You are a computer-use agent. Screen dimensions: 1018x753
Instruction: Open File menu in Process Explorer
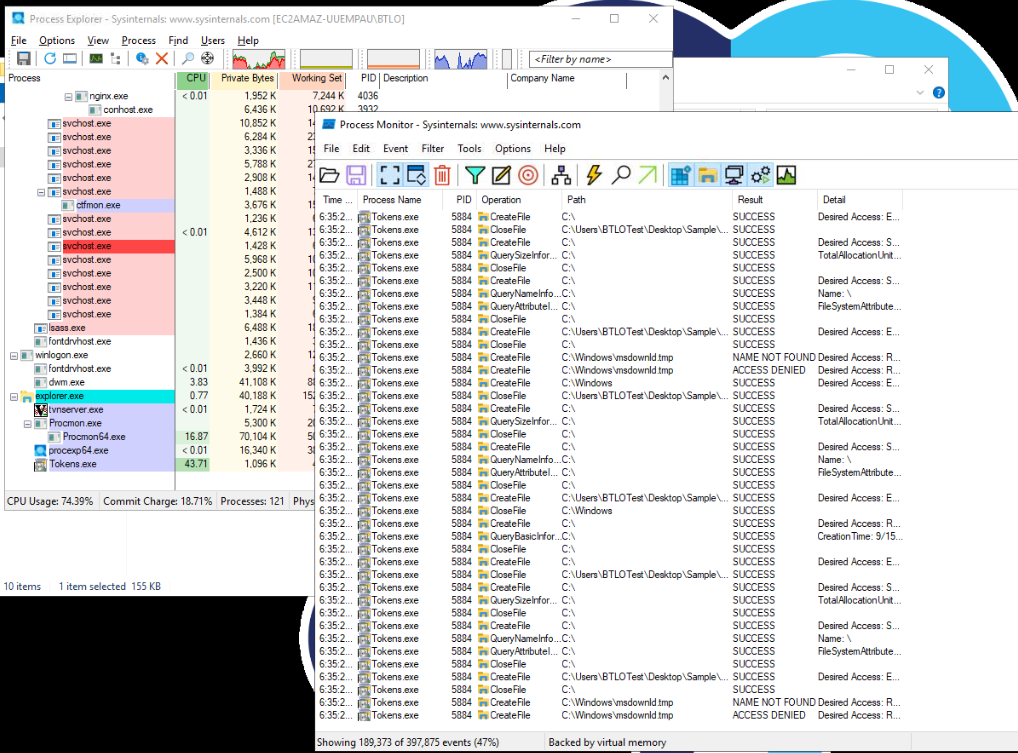[19, 40]
